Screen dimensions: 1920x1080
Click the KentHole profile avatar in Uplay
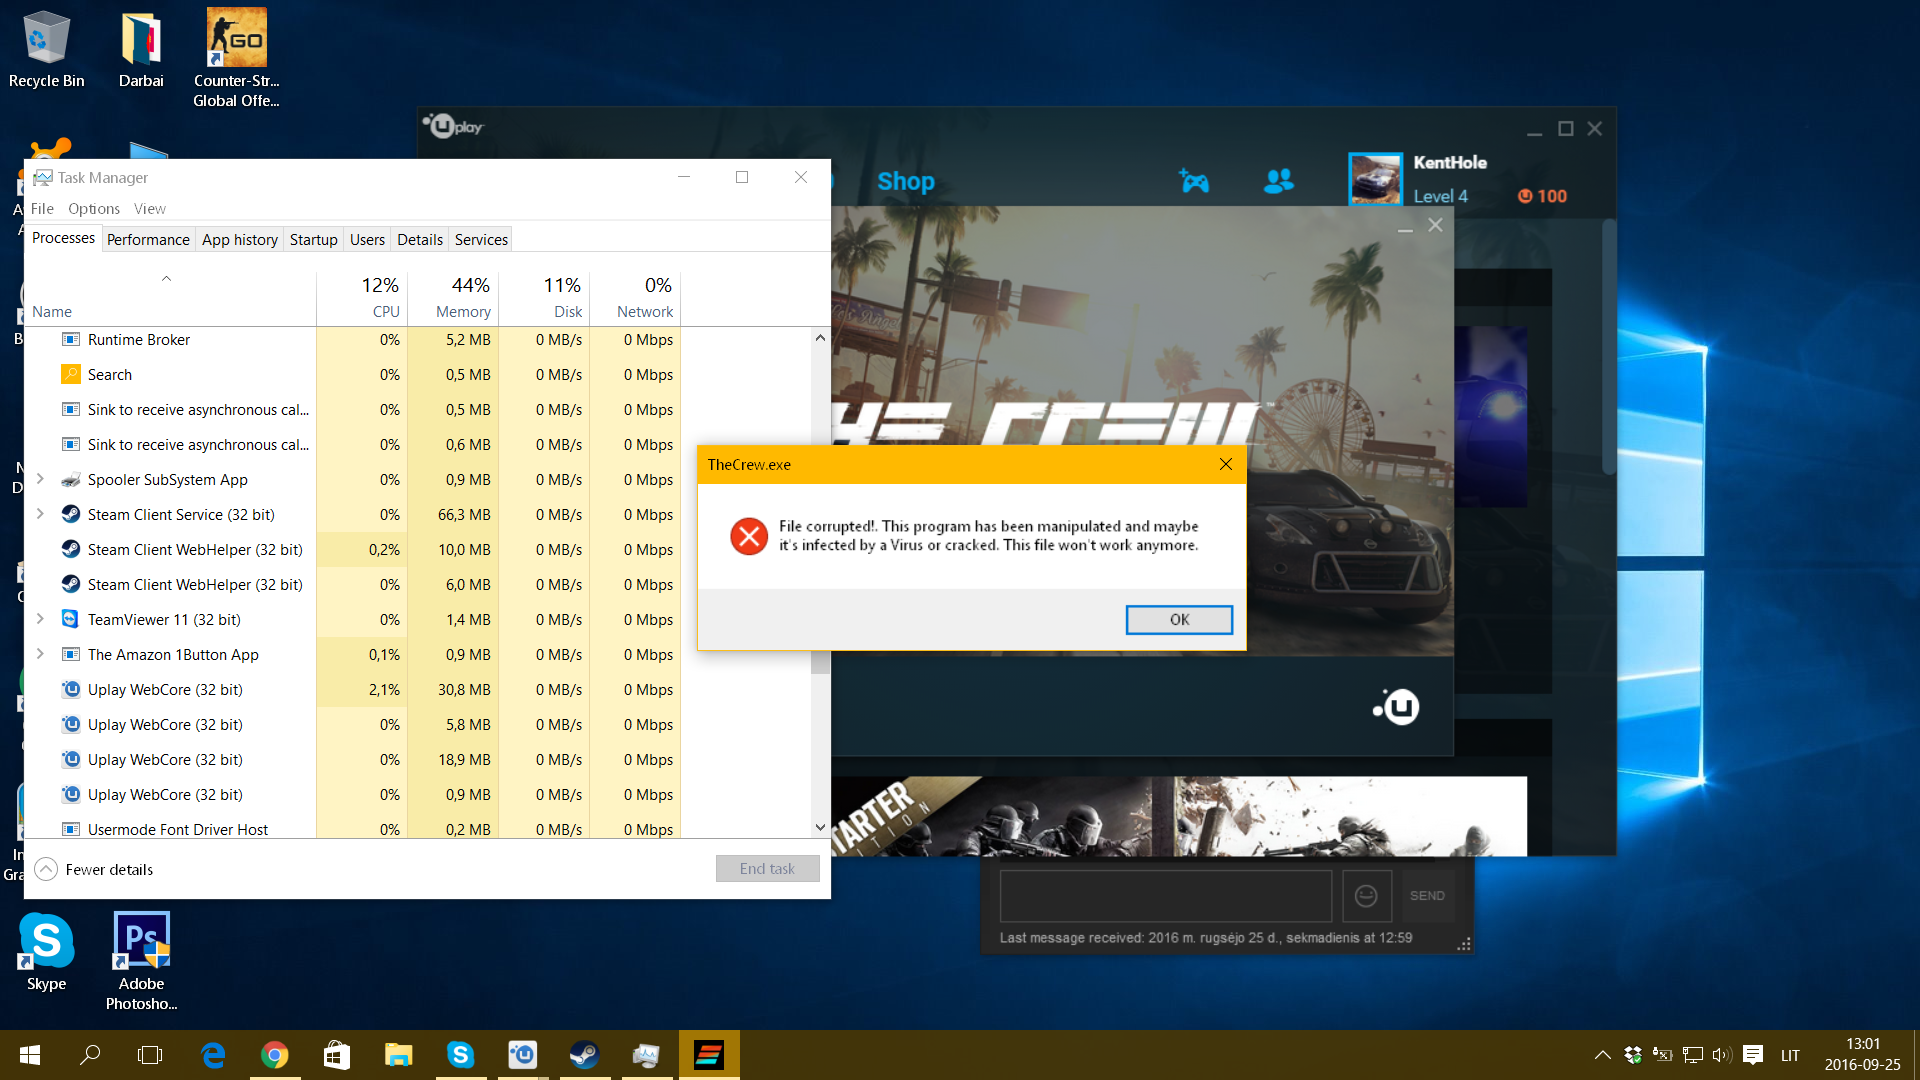[x=1375, y=179]
